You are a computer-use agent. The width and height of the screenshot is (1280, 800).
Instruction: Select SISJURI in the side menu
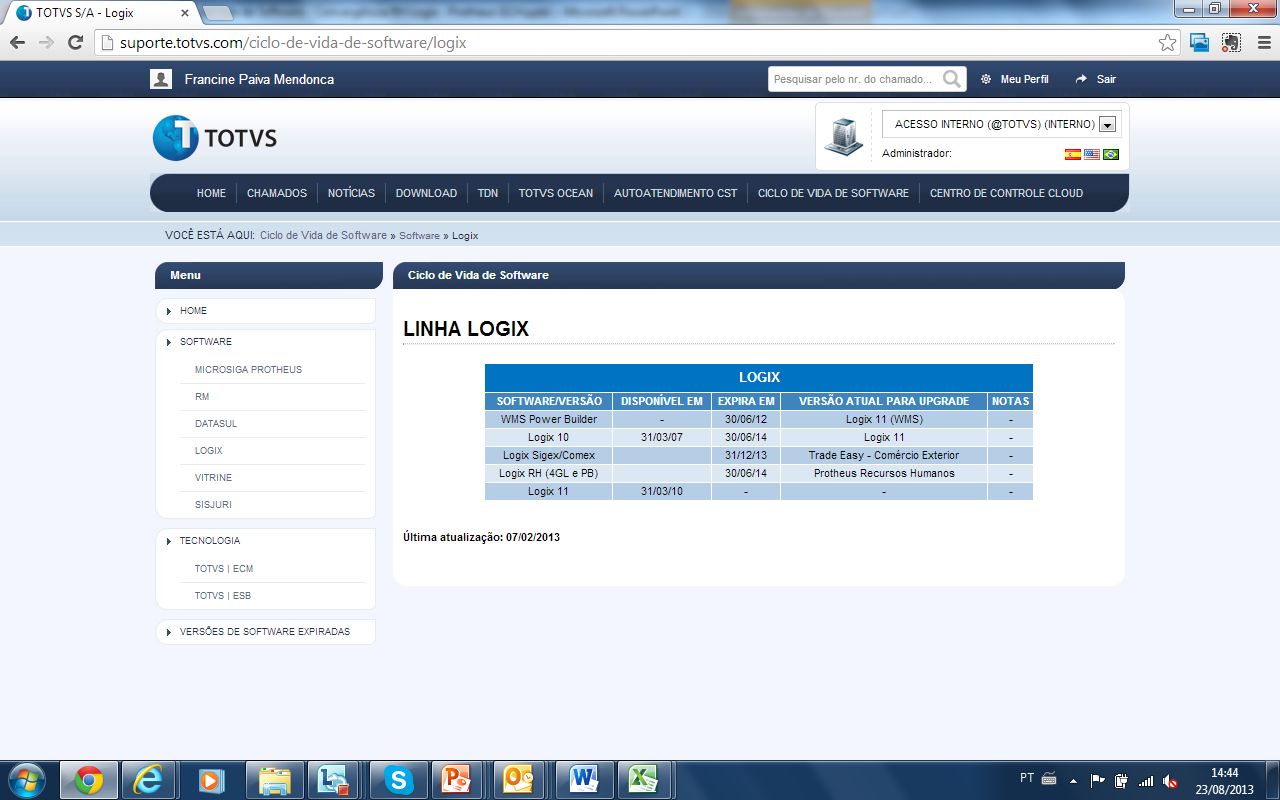(x=213, y=505)
